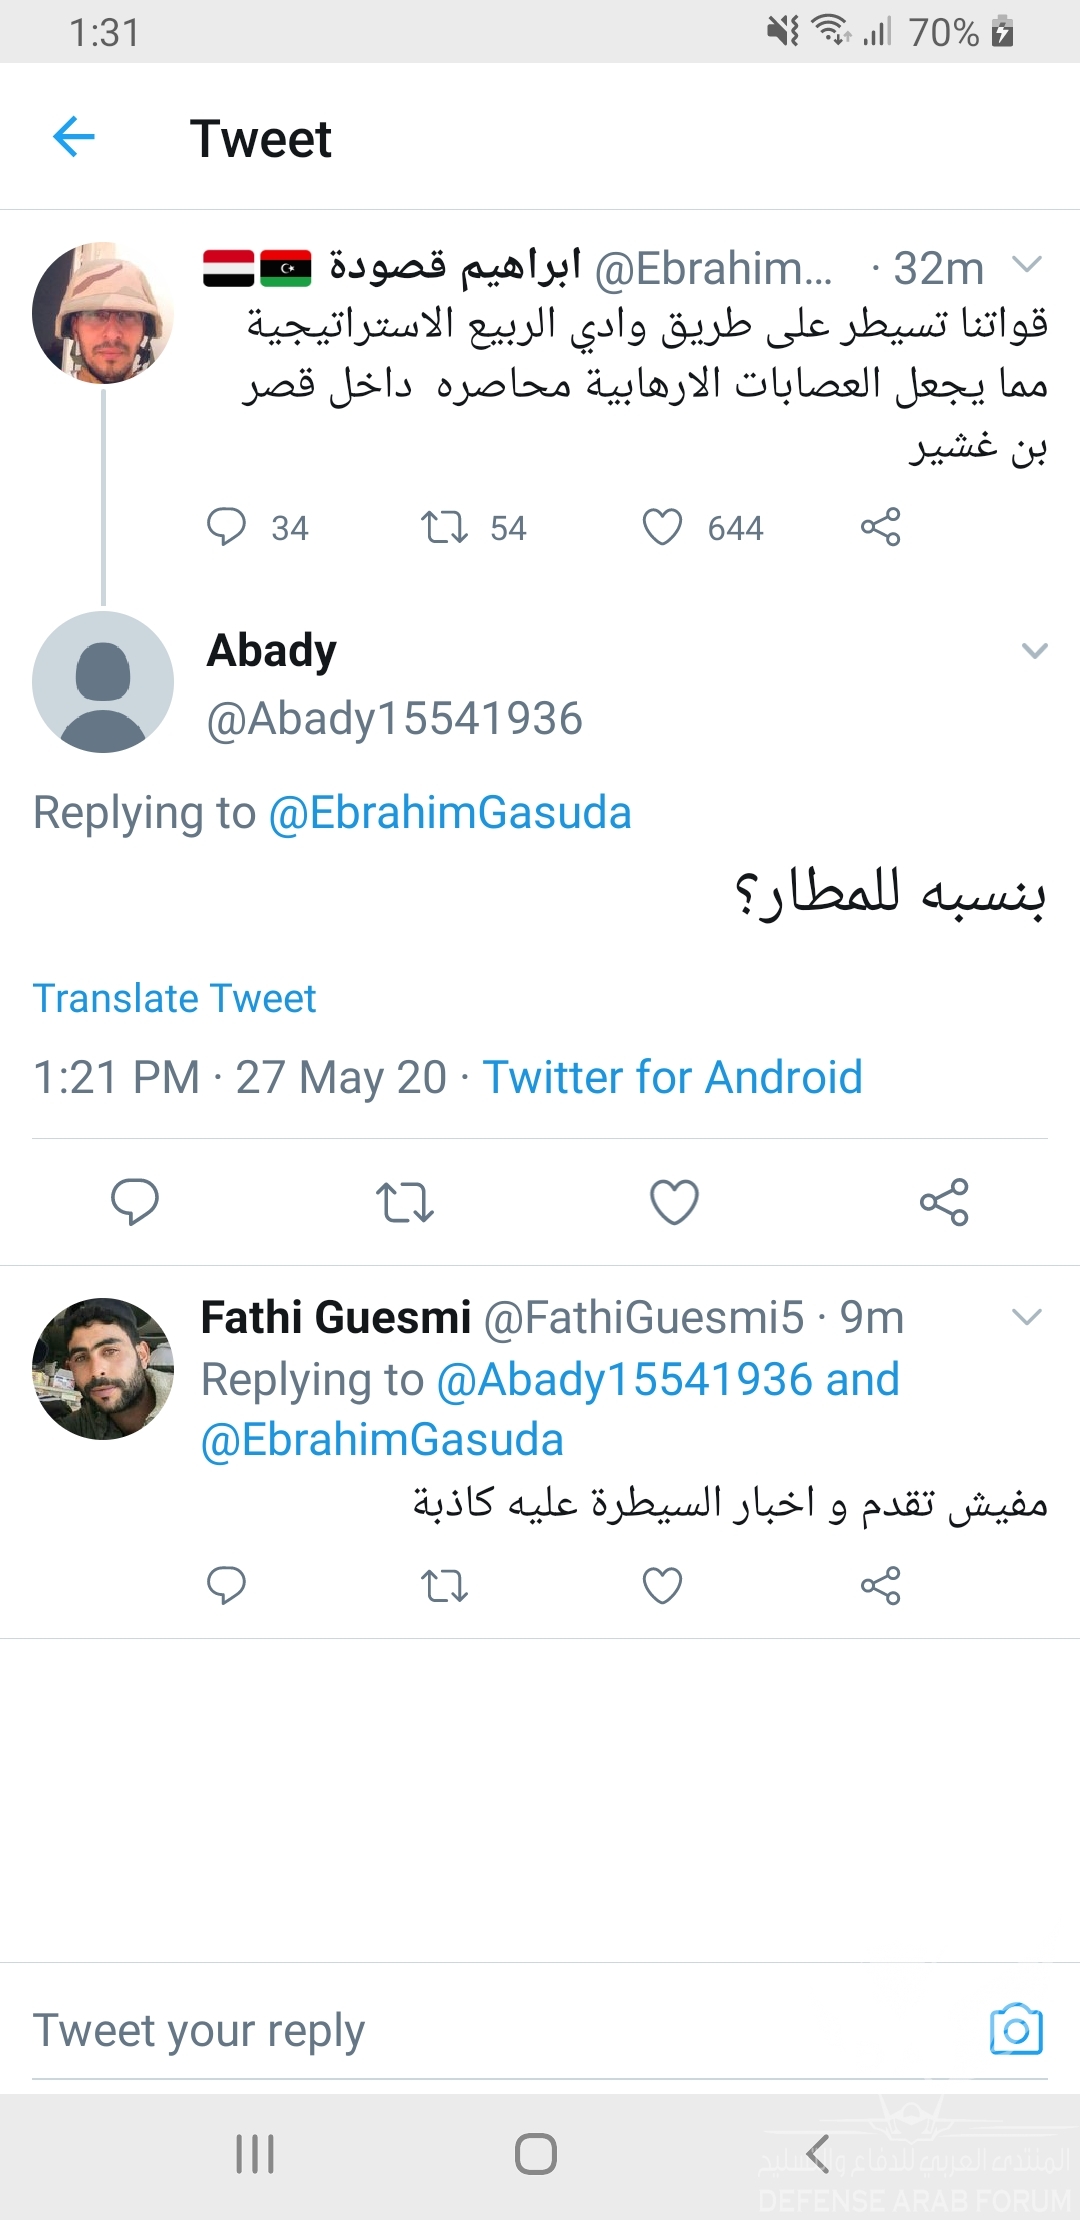
Task: Share Fathi Guesmi's reply
Action: click(x=880, y=1586)
